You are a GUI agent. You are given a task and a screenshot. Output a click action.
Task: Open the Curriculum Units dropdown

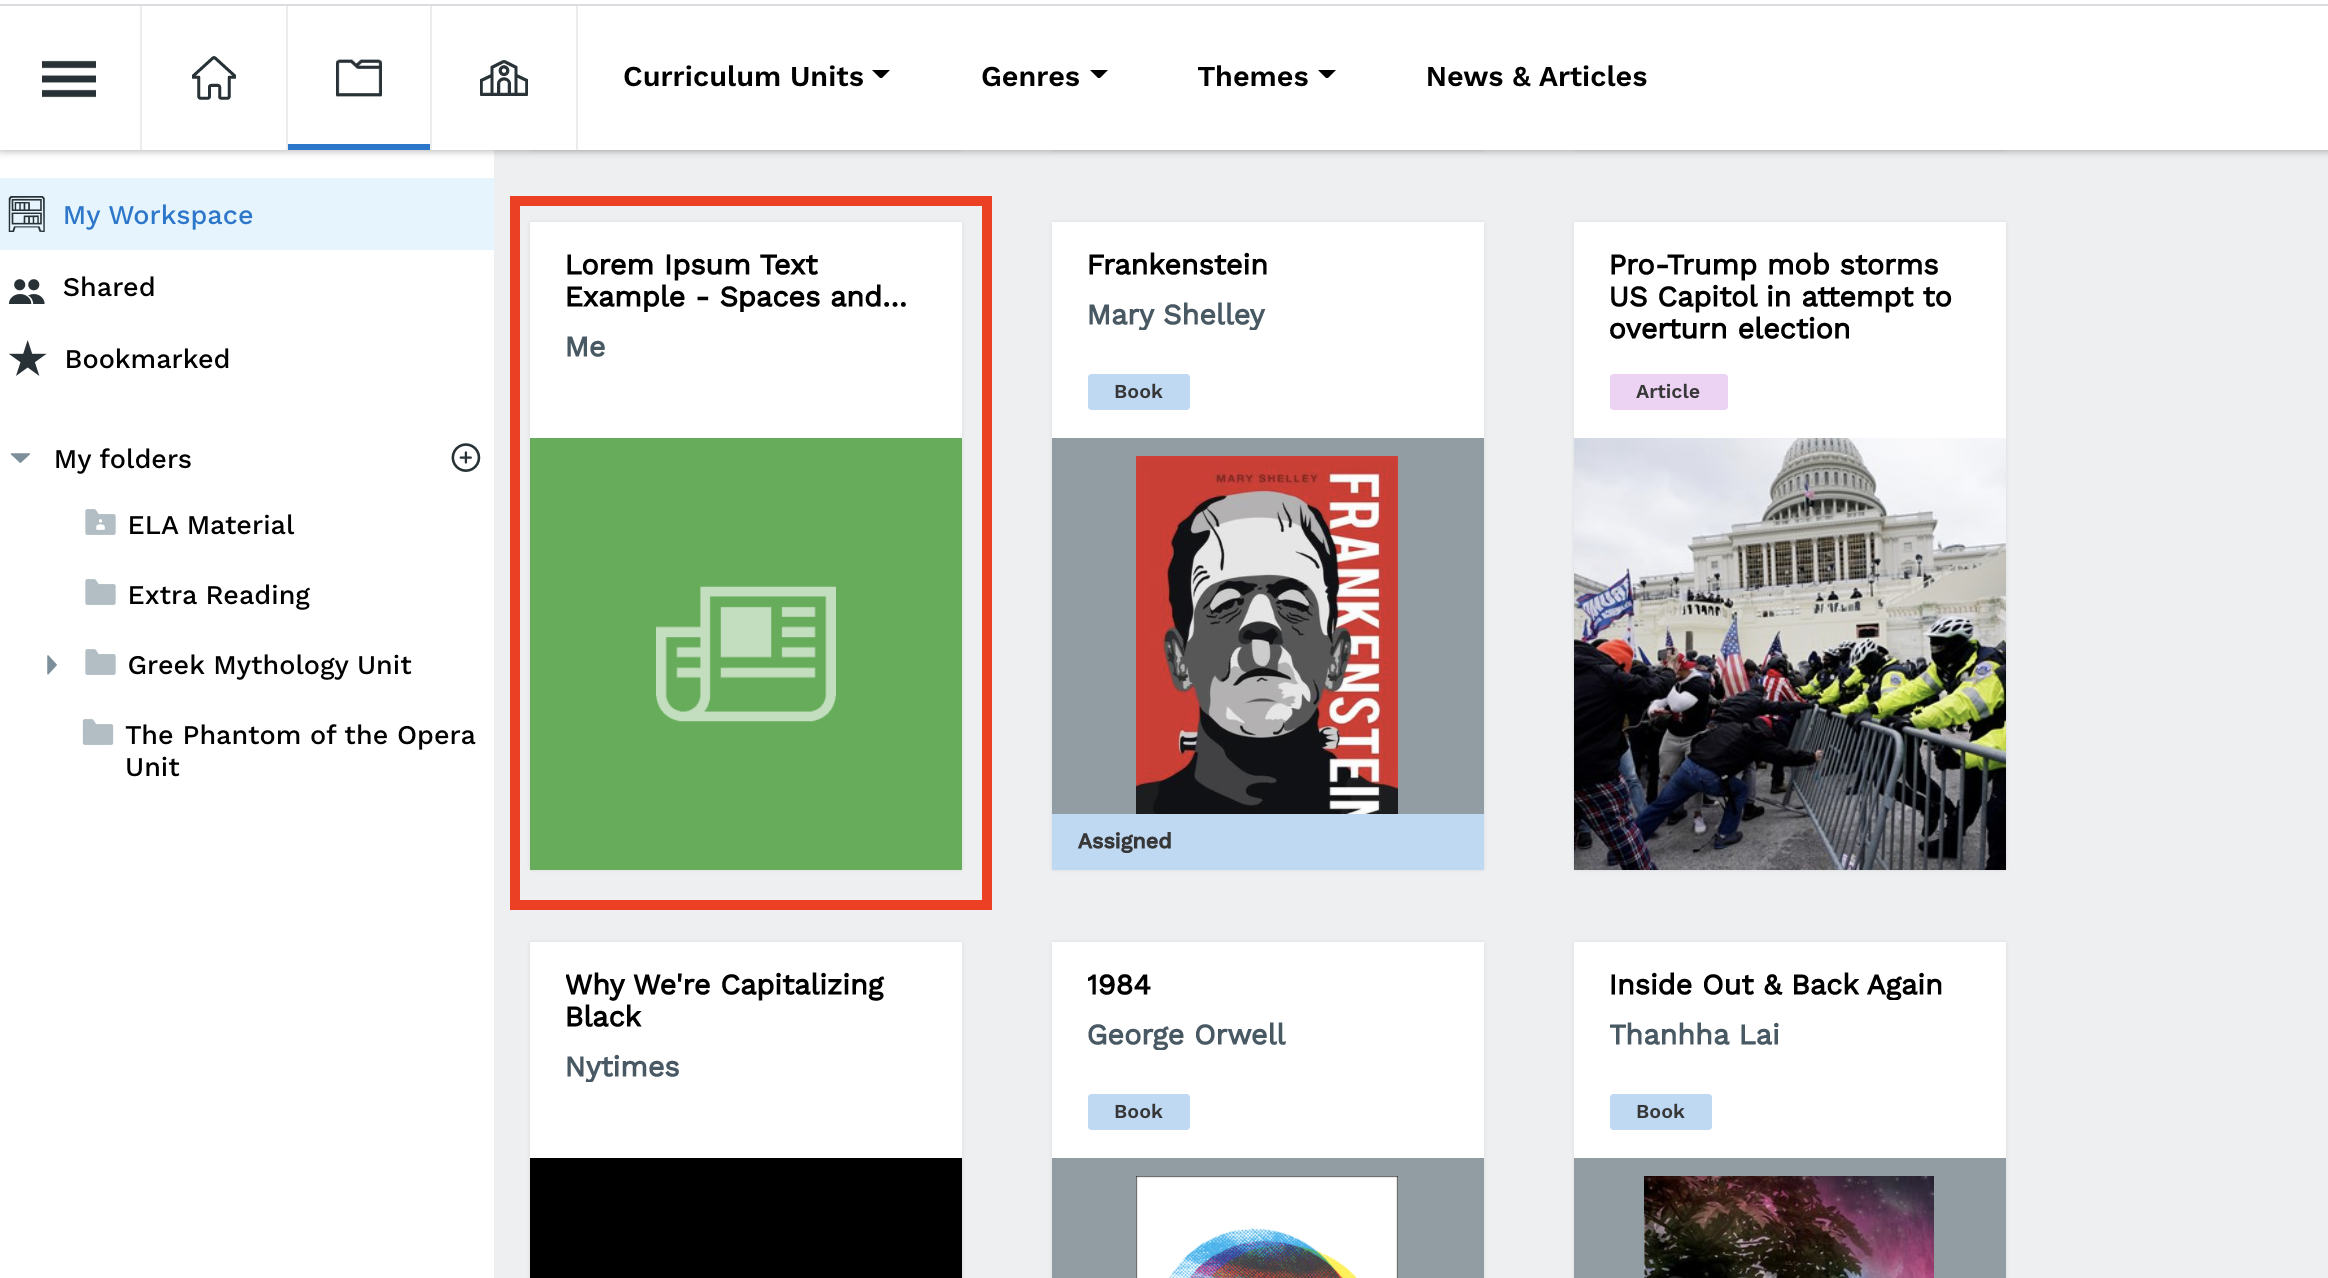click(x=756, y=76)
